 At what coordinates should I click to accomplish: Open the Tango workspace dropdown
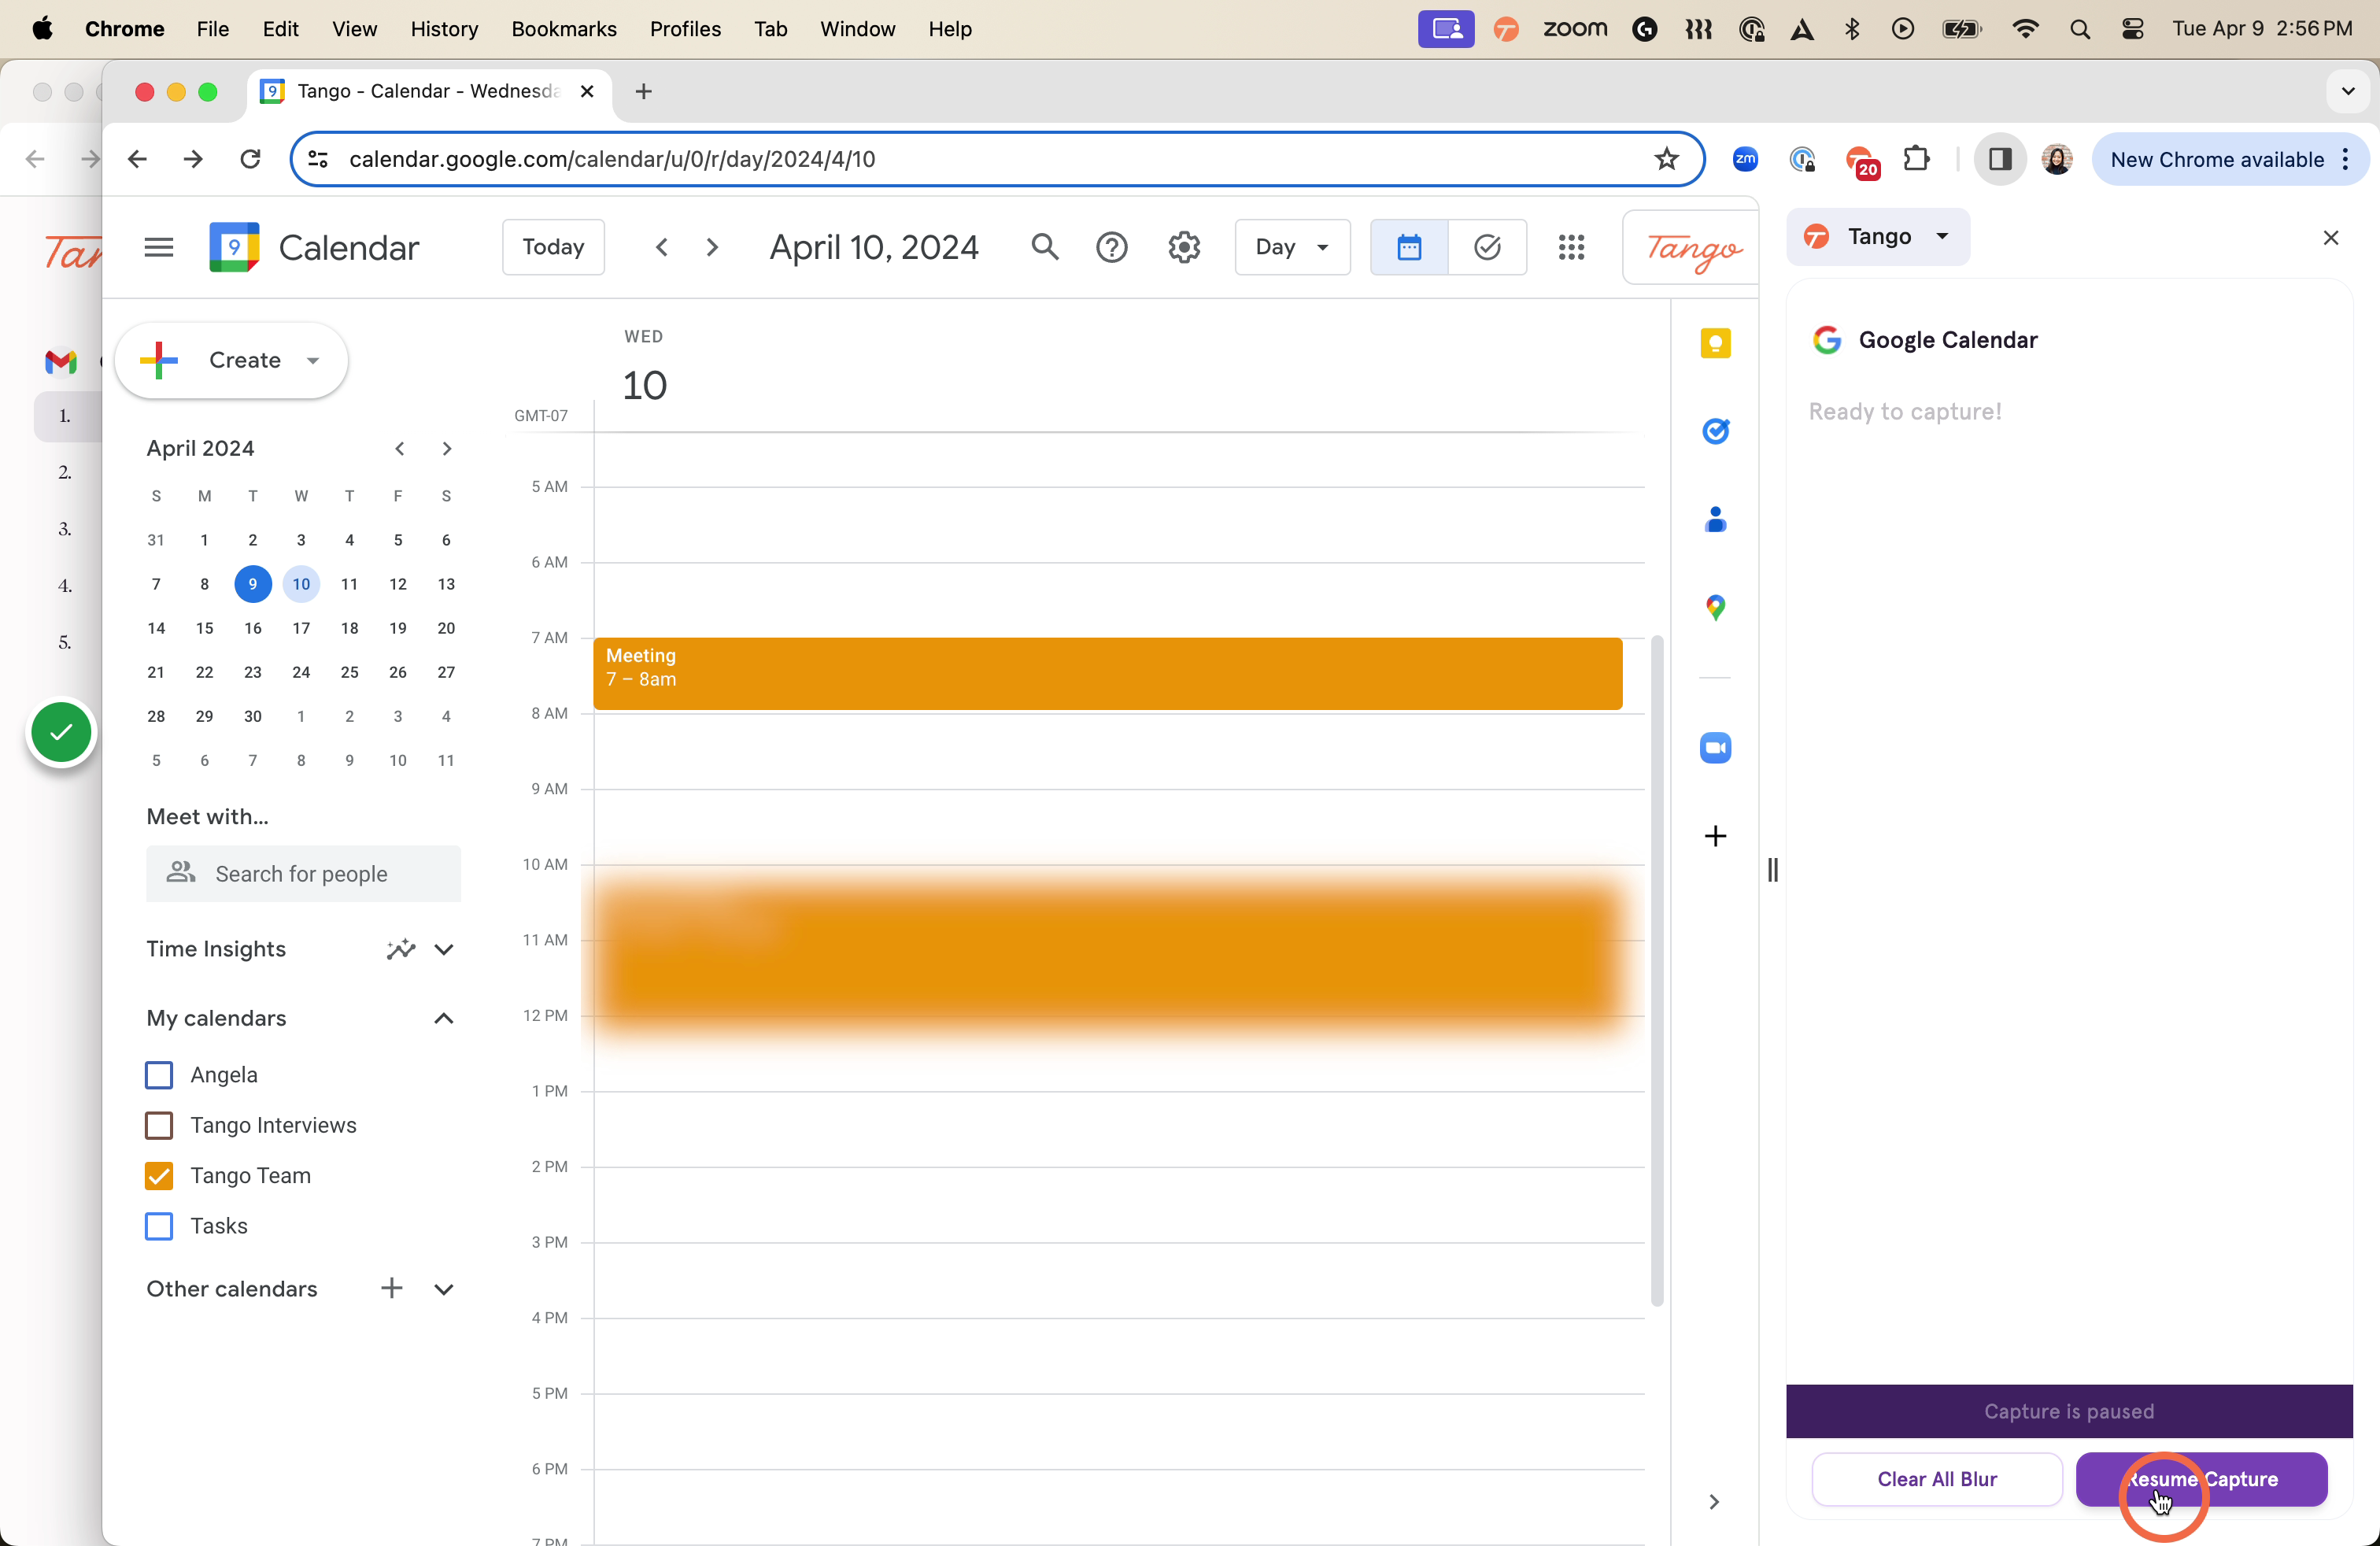pos(1878,237)
